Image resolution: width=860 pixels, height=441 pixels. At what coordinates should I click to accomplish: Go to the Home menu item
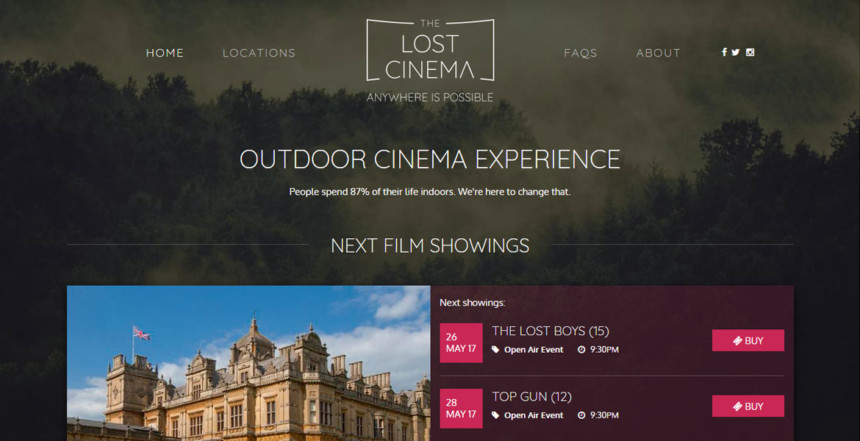point(165,53)
